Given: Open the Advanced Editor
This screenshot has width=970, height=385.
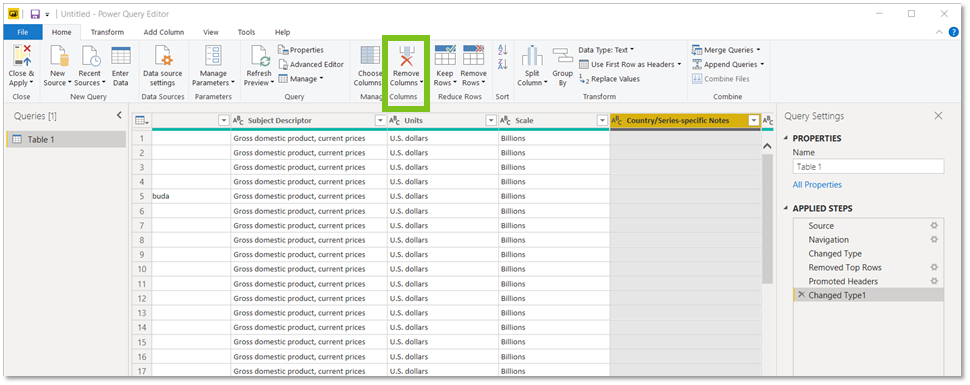Looking at the screenshot, I should tap(311, 64).
